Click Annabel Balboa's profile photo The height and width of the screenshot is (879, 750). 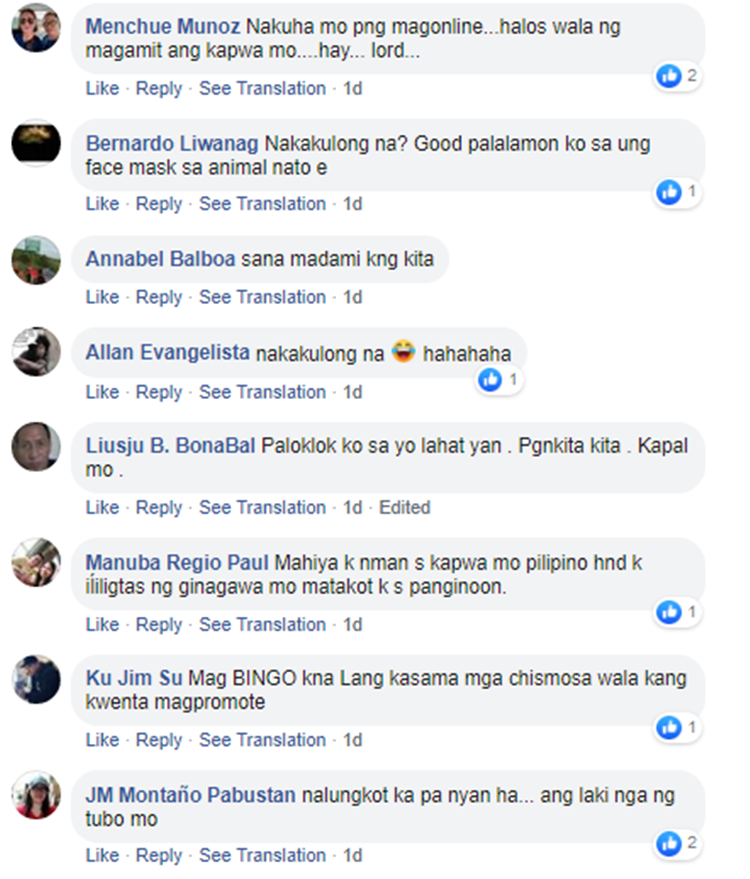pos(36,260)
